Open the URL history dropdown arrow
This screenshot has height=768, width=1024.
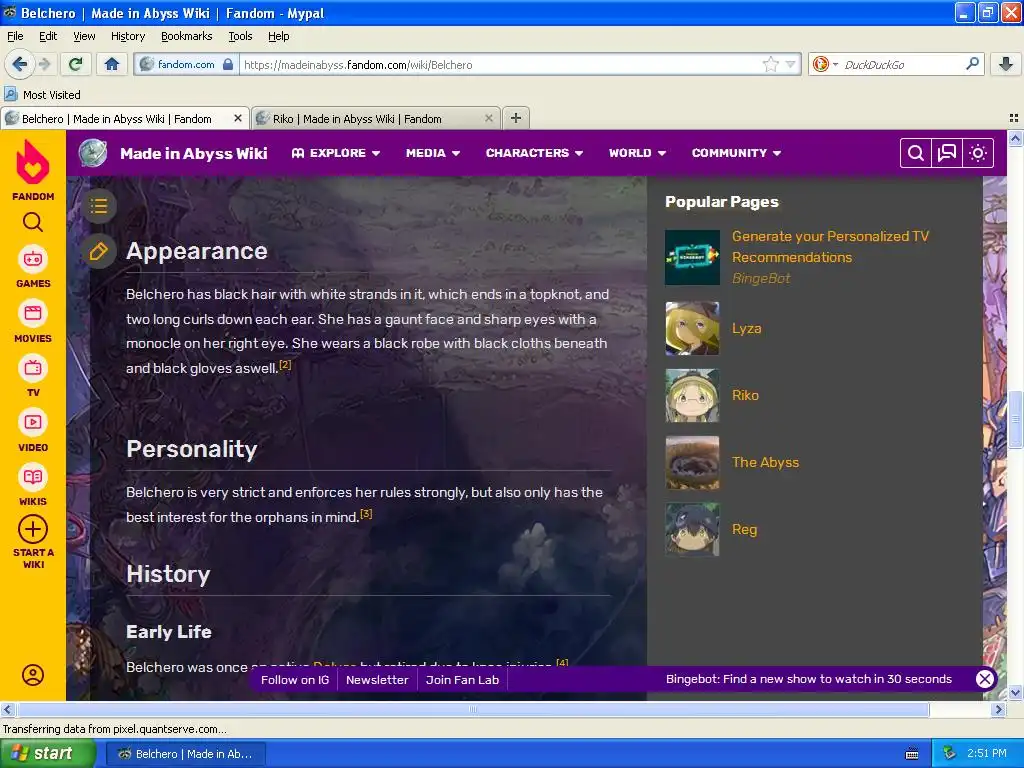click(790, 64)
